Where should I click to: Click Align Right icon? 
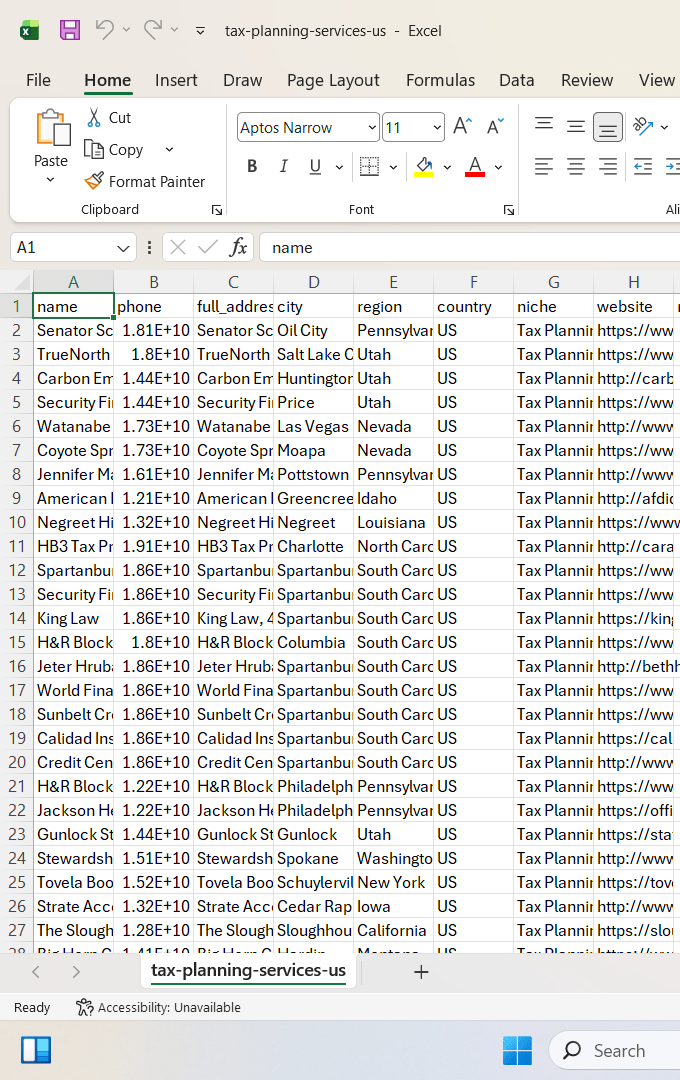(608, 166)
